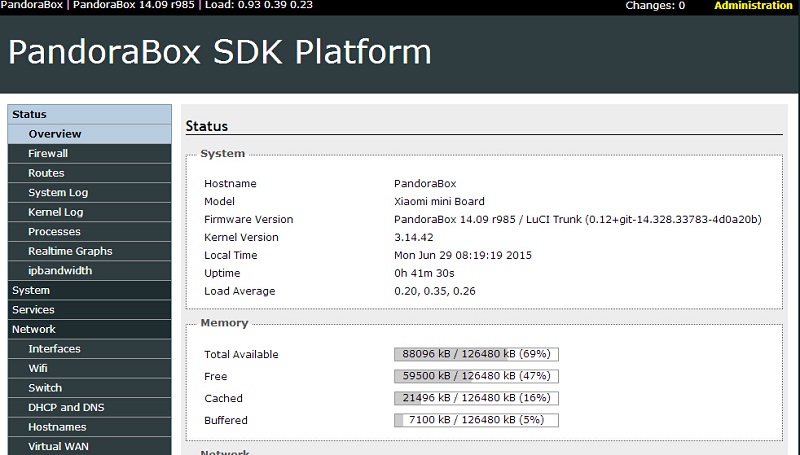The height and width of the screenshot is (455, 800).
Task: Open the Switch configuration page
Action: click(89, 388)
